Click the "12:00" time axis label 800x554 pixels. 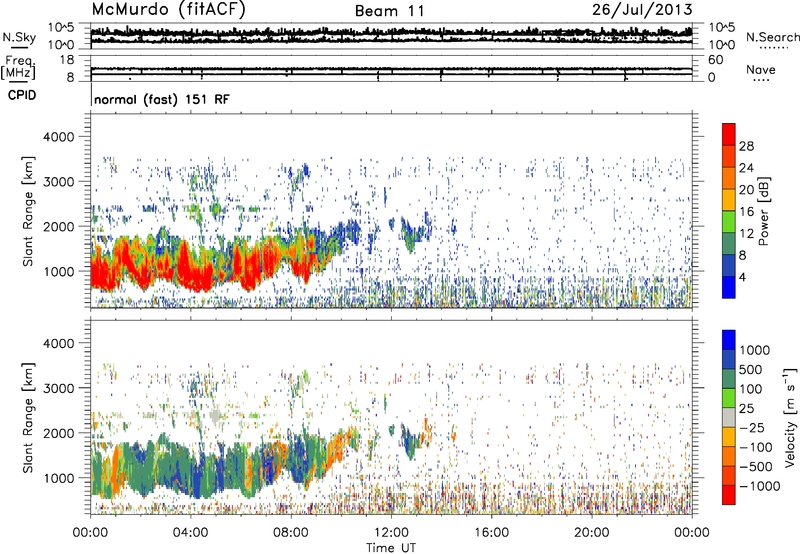(x=391, y=533)
